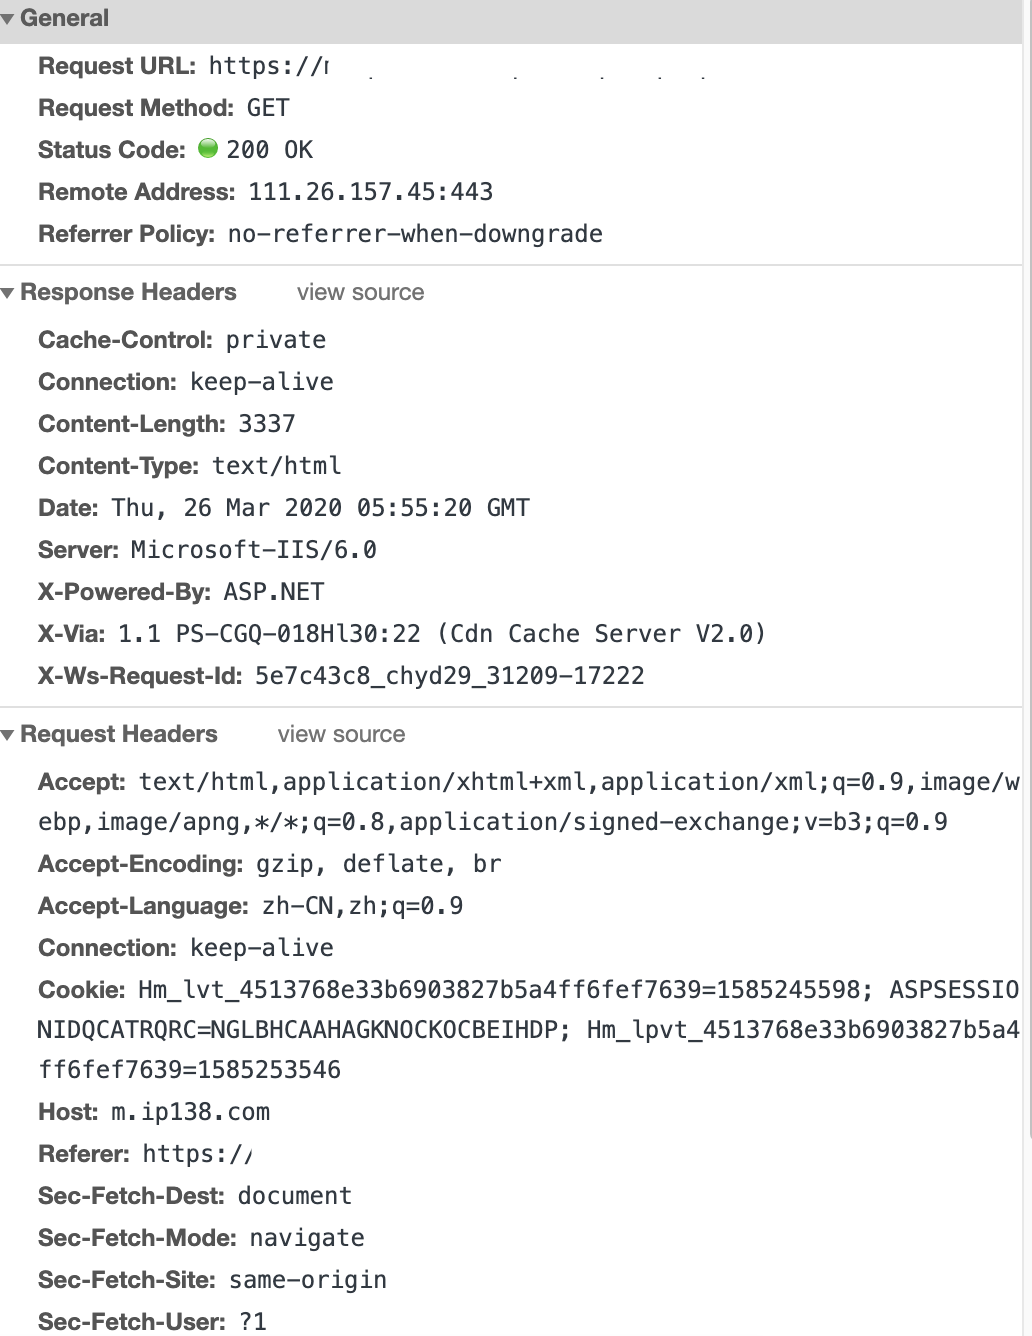1032x1336 pixels.
Task: Click view source next to Request Headers
Action: (x=341, y=734)
